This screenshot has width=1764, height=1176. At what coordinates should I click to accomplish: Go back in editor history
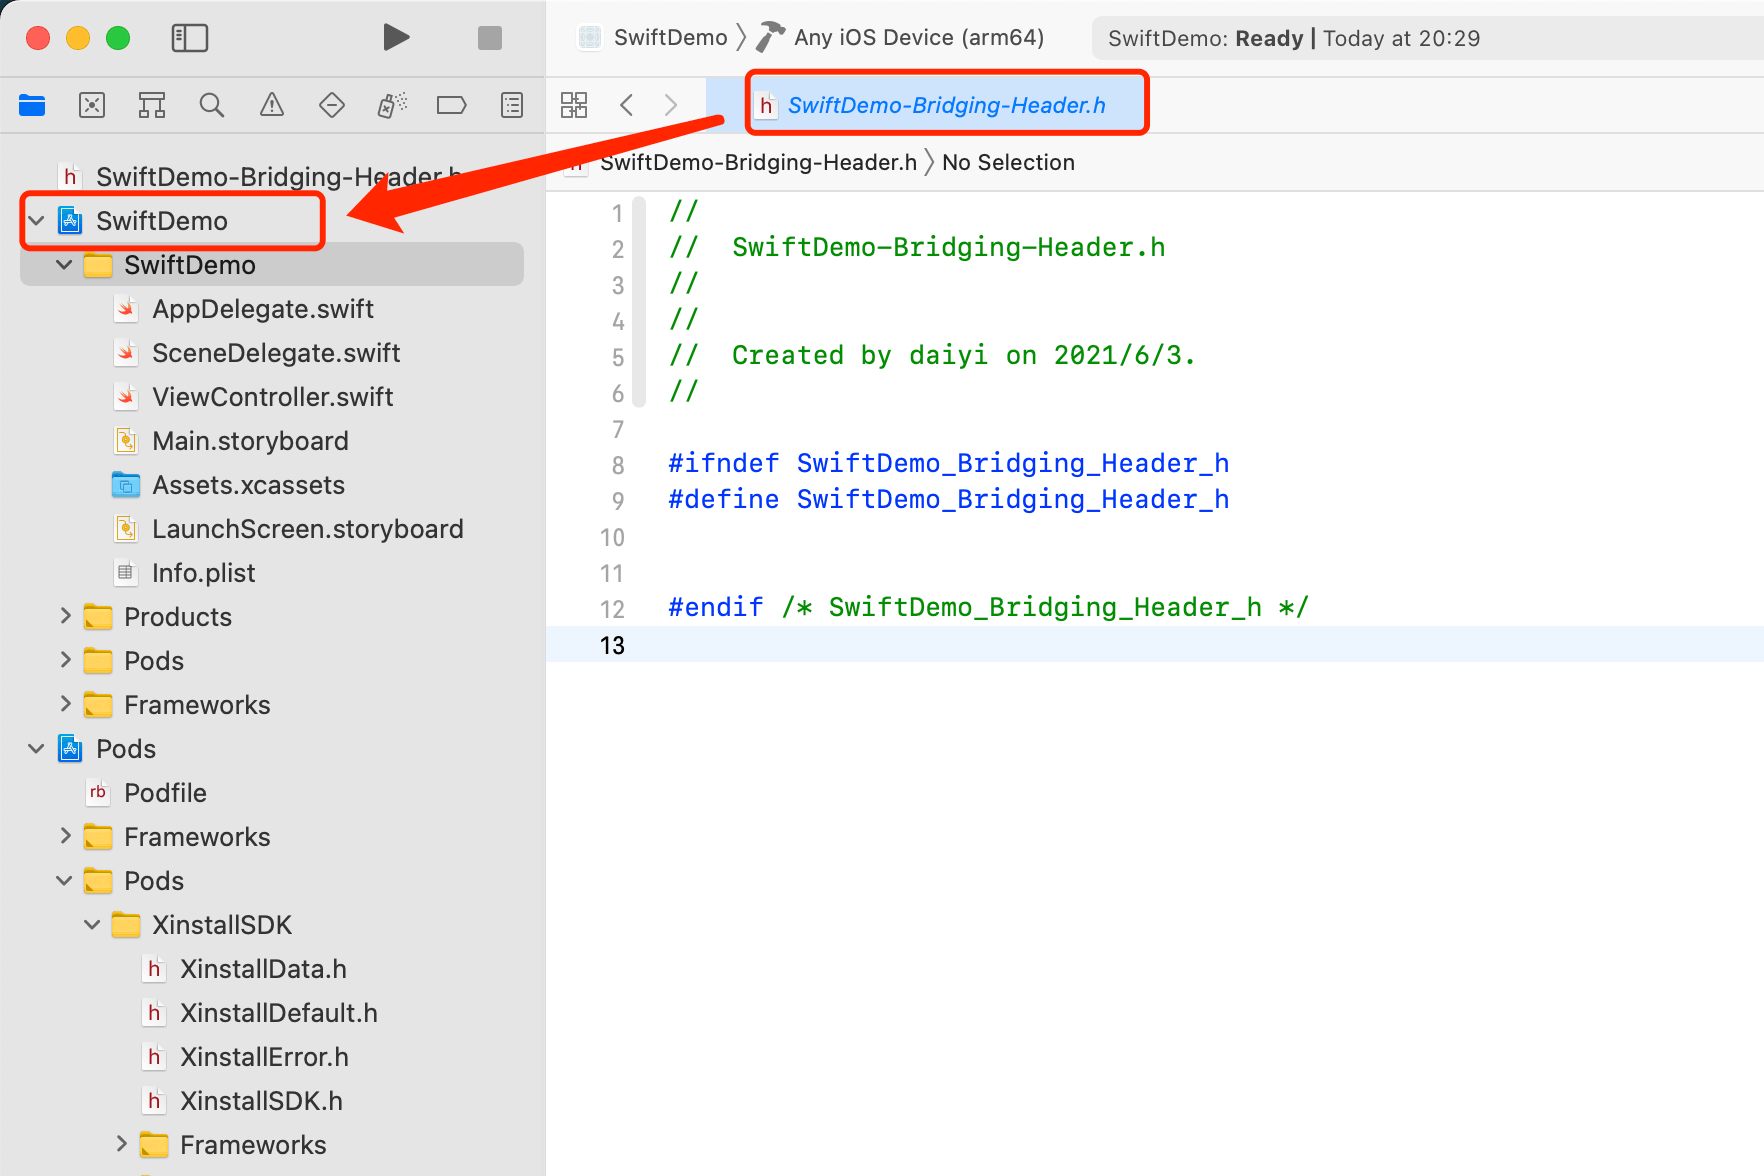click(627, 105)
